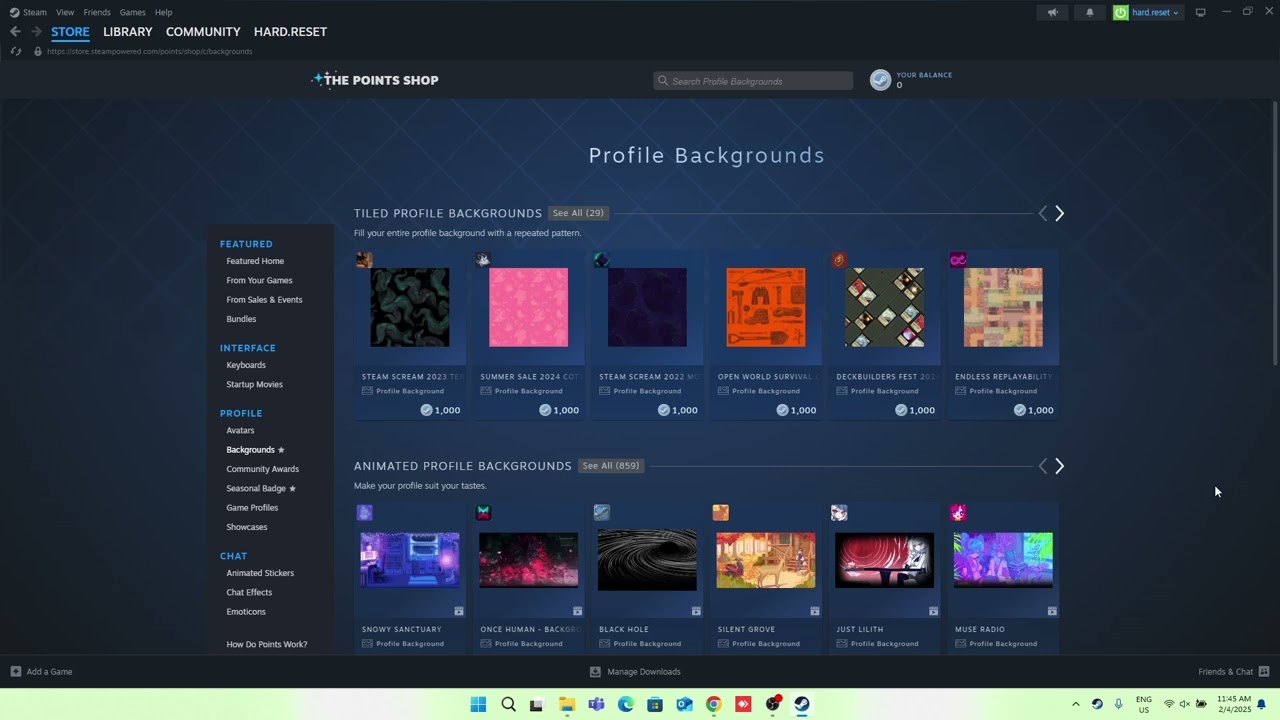Viewport: 1280px width, 720px height.
Task: Click the Manage Downloads icon
Action: click(595, 672)
